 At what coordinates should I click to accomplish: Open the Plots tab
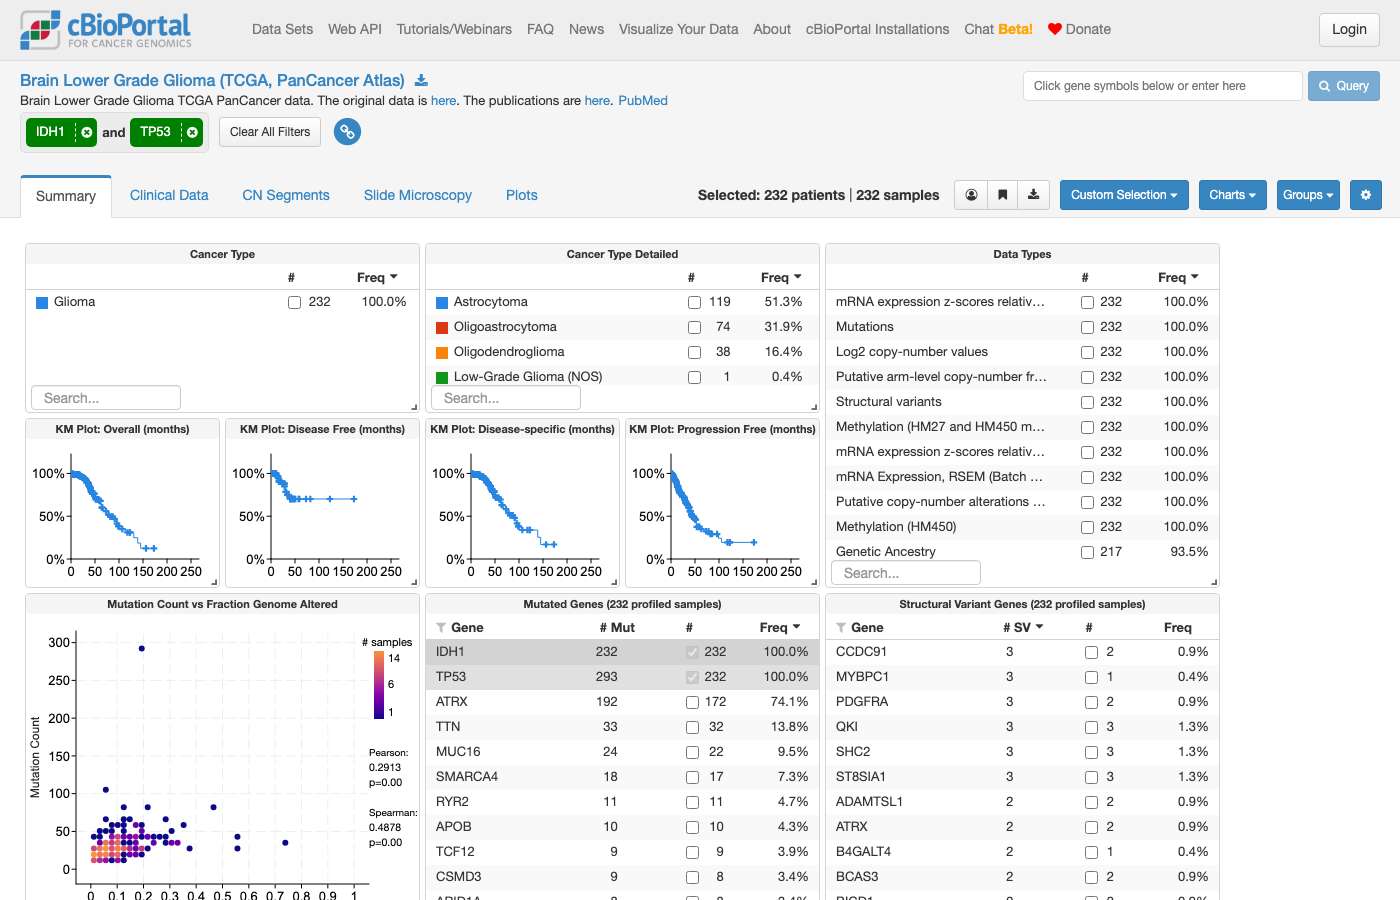click(x=522, y=195)
